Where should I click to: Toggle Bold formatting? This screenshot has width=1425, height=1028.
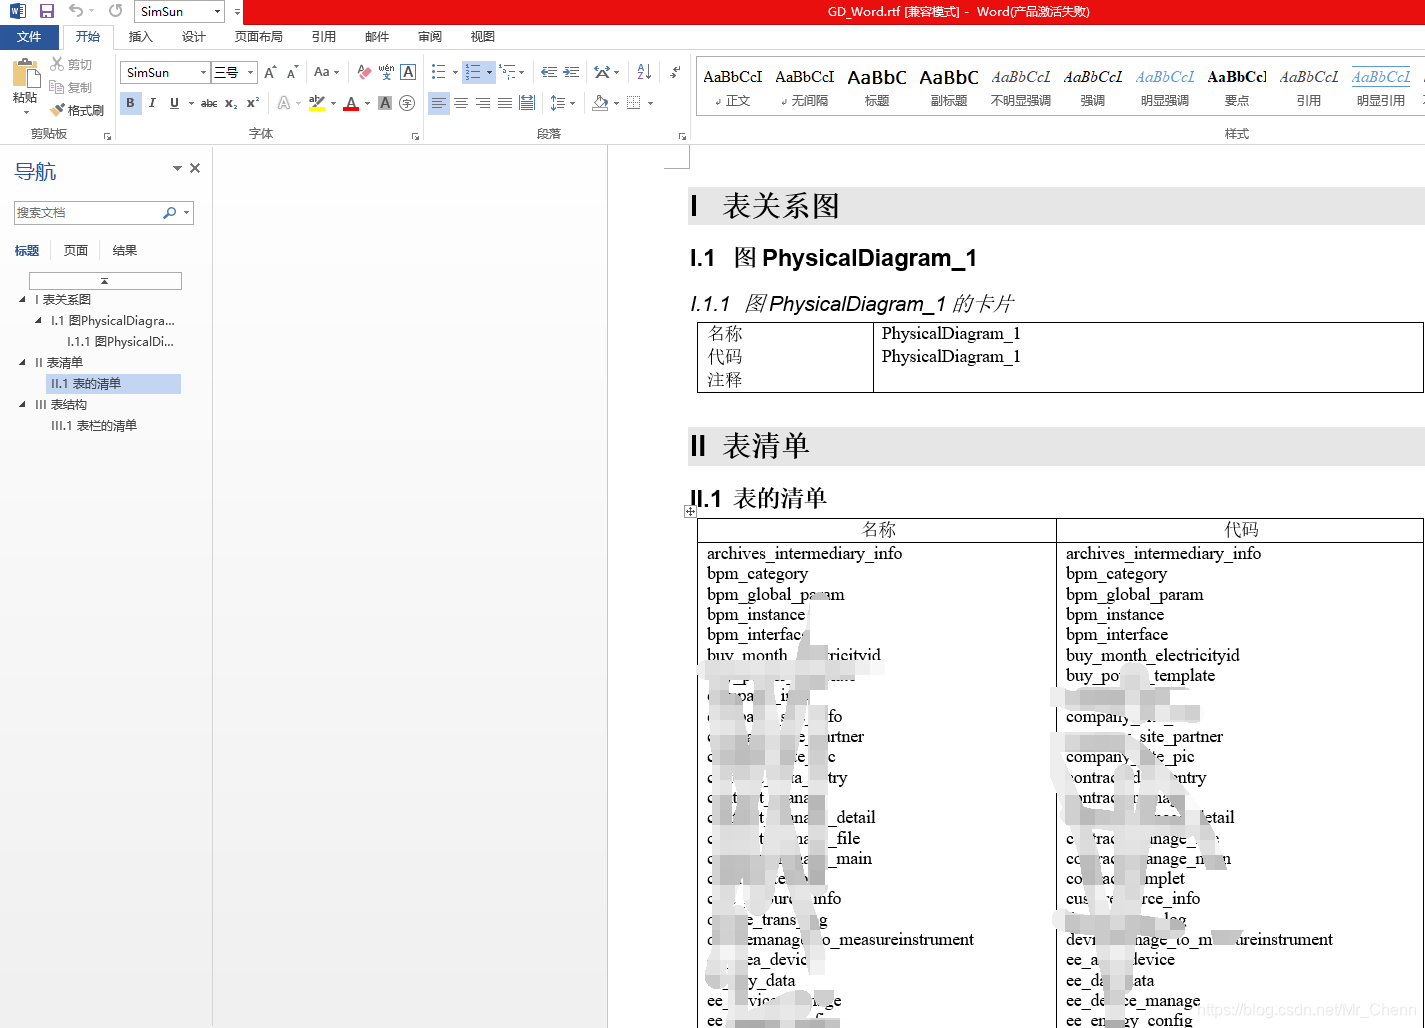[x=130, y=103]
